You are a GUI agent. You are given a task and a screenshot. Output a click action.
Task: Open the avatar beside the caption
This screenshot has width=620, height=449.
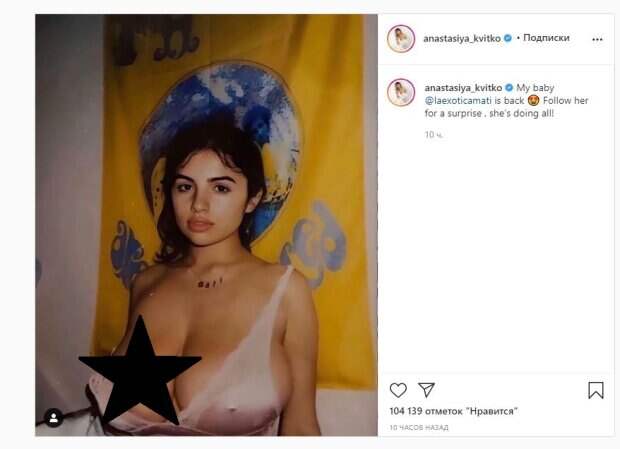[x=401, y=92]
